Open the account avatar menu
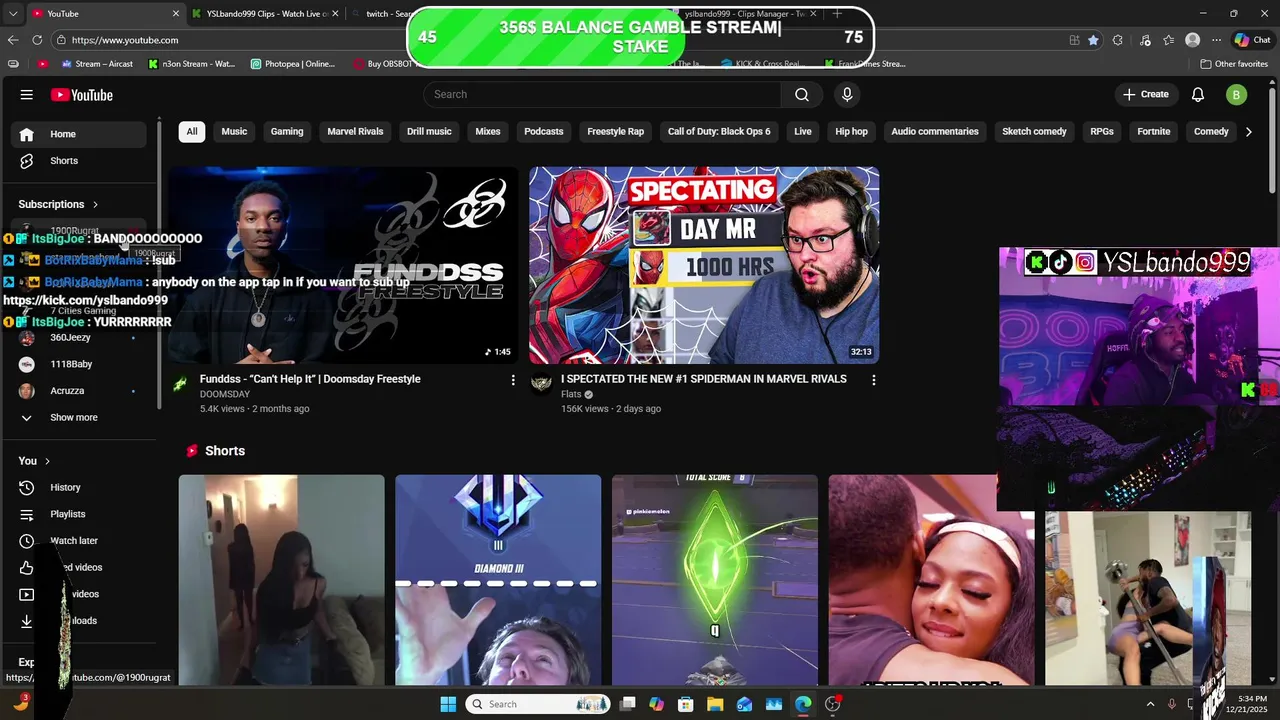This screenshot has width=1280, height=720. (x=1236, y=94)
